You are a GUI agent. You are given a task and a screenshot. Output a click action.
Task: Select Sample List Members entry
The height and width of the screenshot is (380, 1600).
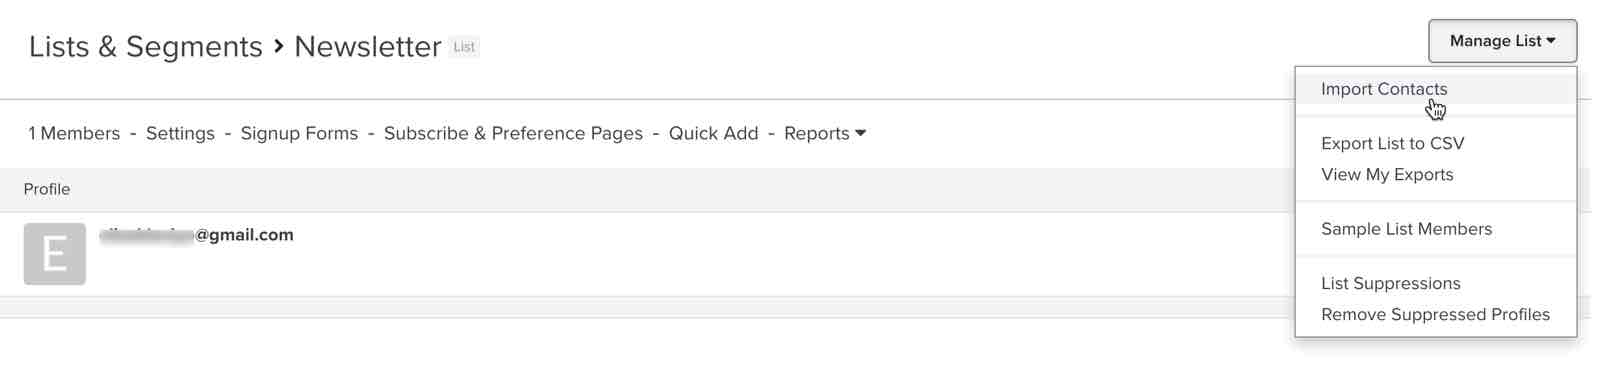1406,229
